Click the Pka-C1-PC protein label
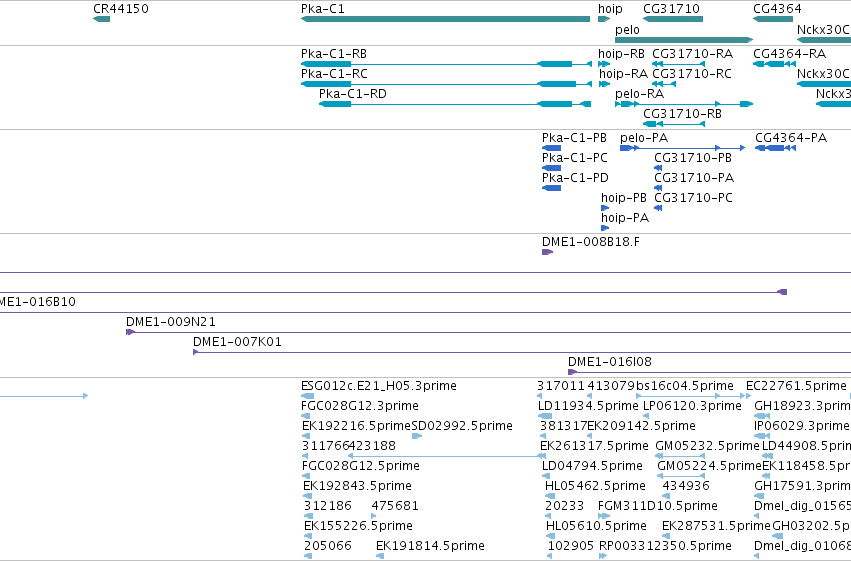 pyautogui.click(x=575, y=158)
